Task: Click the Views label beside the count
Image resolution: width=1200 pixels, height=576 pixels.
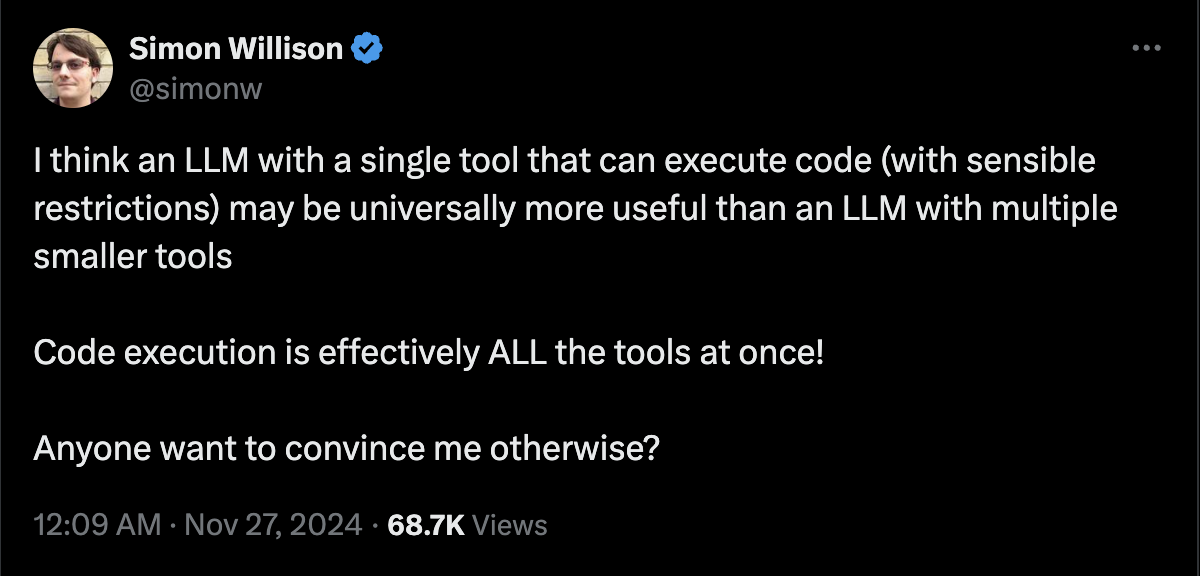Action: click(x=509, y=525)
